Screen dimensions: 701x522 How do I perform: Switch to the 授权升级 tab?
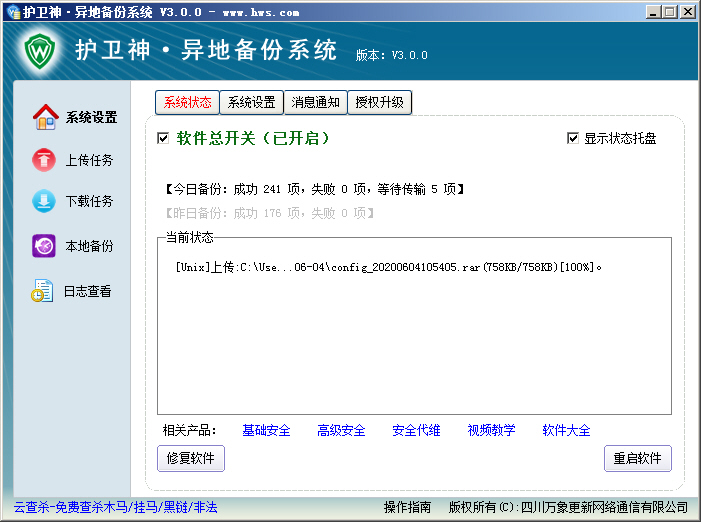tap(380, 102)
